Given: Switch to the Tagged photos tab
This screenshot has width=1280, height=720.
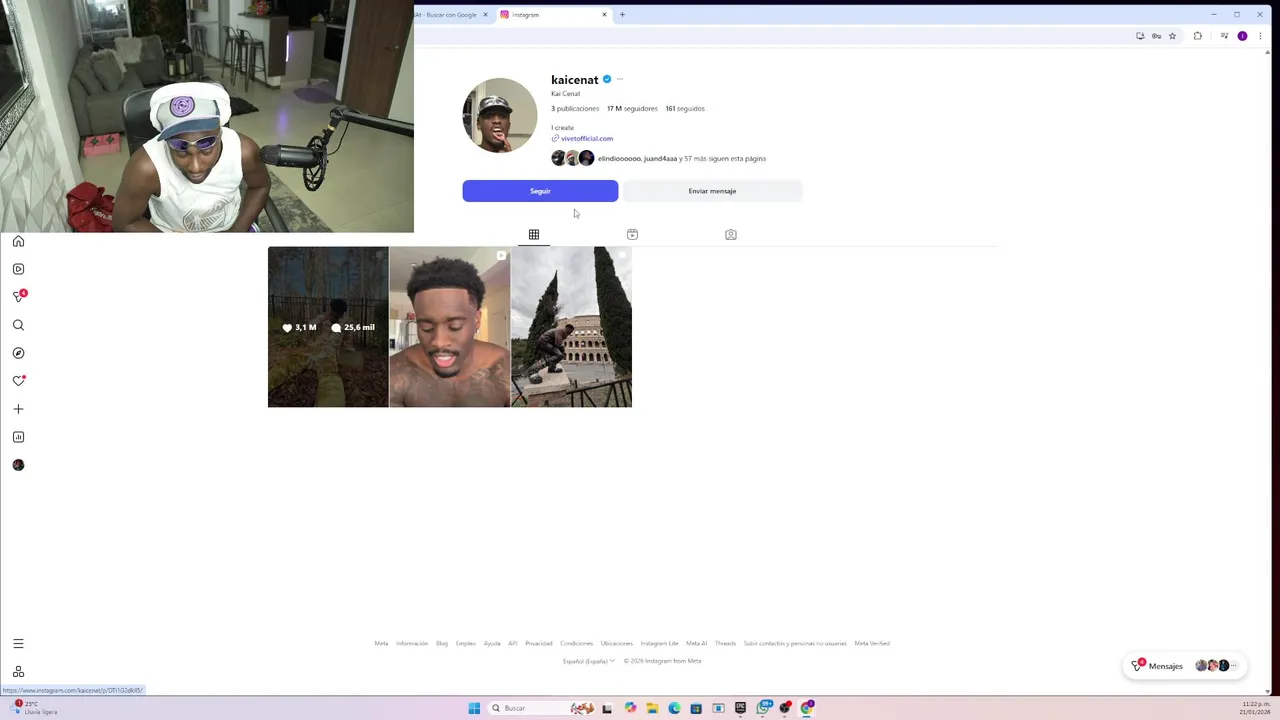Looking at the screenshot, I should [731, 234].
